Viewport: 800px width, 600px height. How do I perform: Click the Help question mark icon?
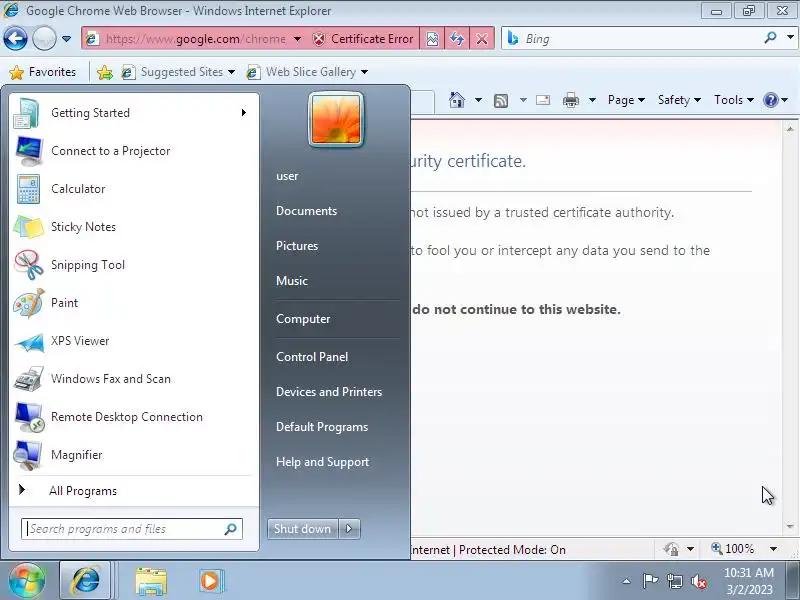pyautogui.click(x=770, y=100)
